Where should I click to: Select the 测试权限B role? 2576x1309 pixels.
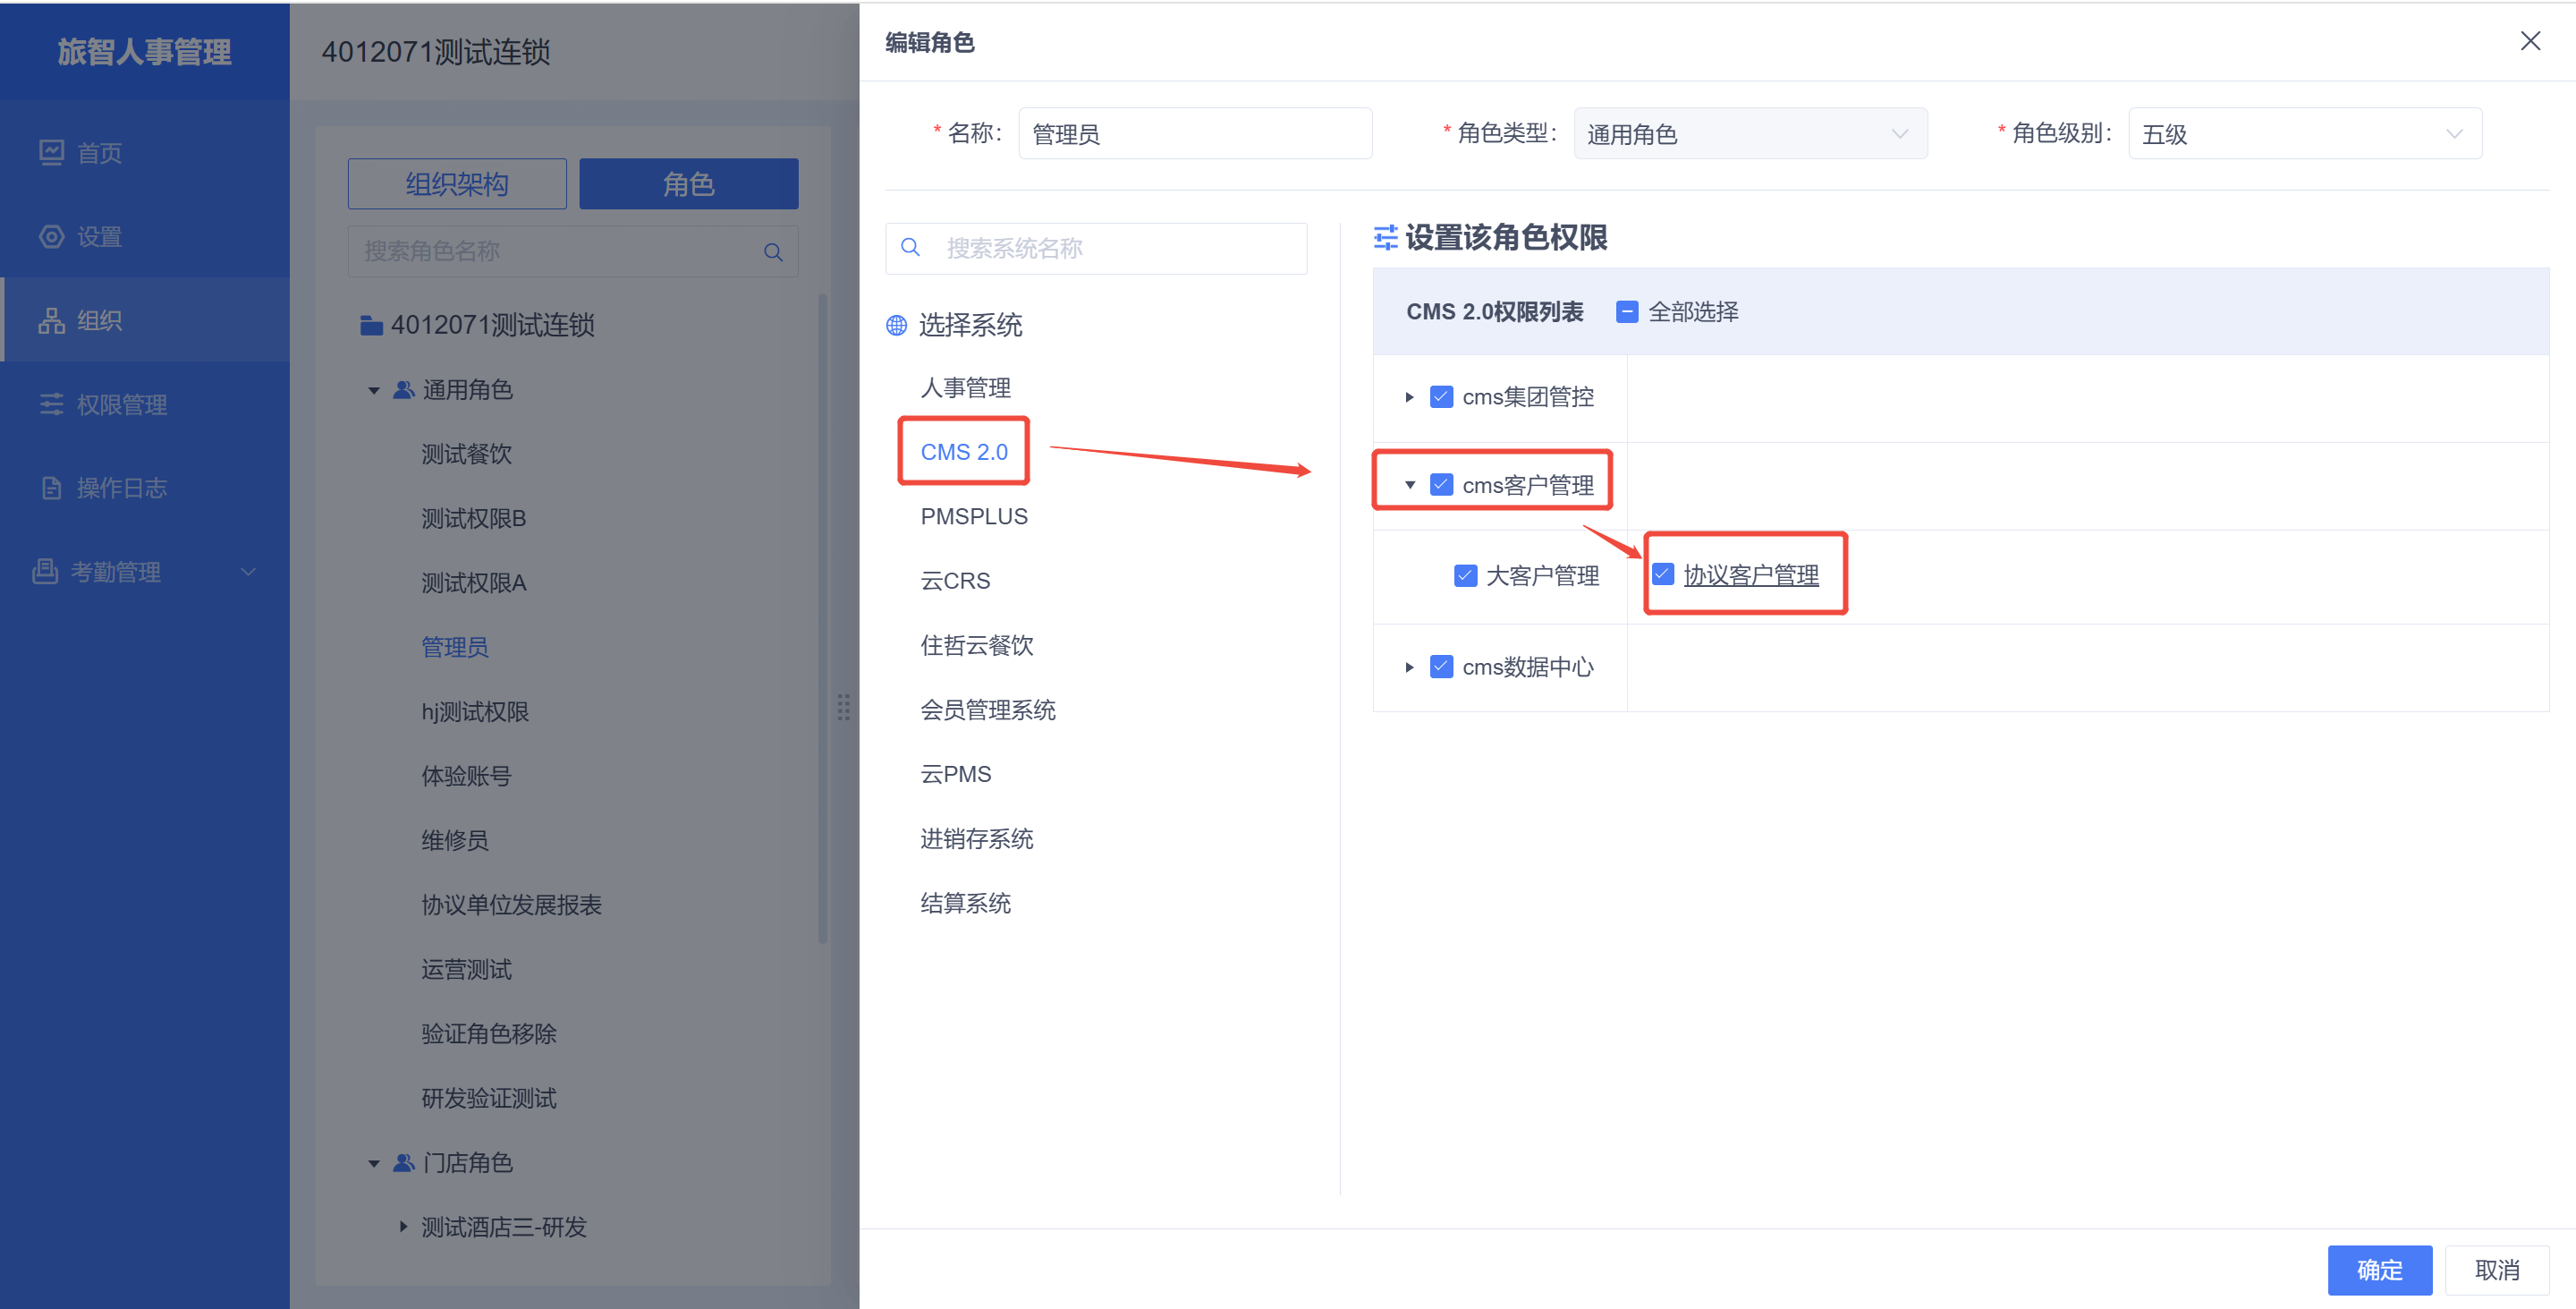[x=473, y=518]
